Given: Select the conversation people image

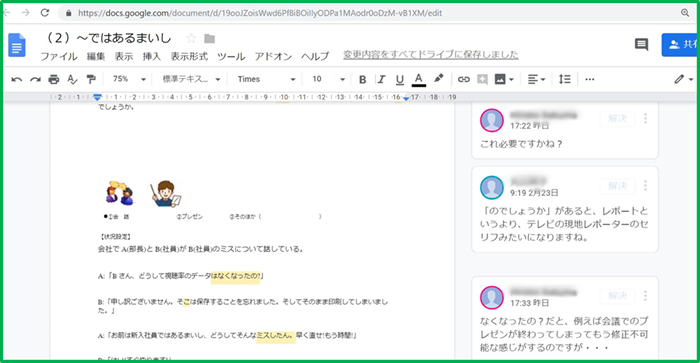Looking at the screenshot, I should (119, 193).
